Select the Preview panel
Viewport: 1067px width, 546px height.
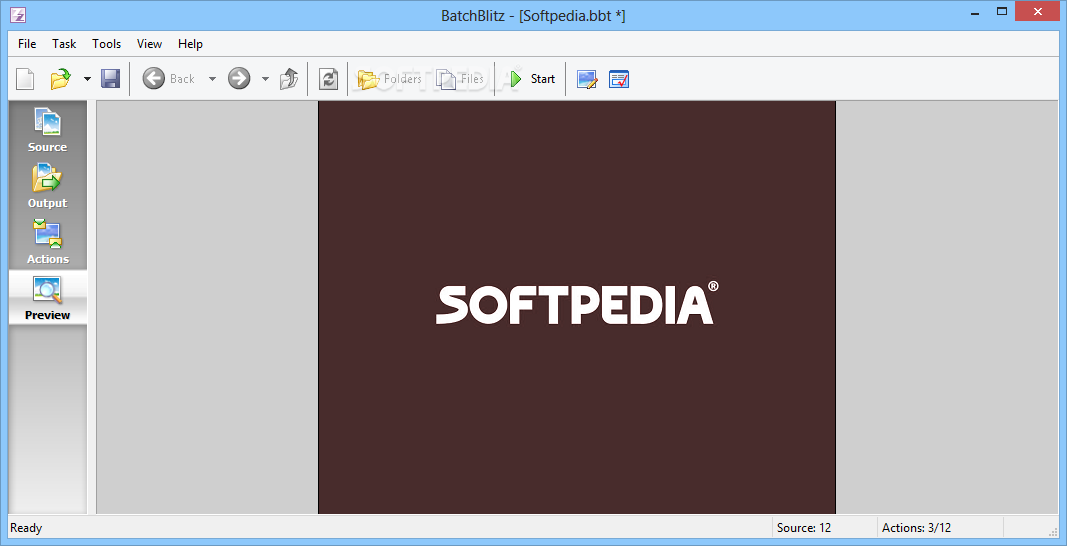[x=48, y=298]
